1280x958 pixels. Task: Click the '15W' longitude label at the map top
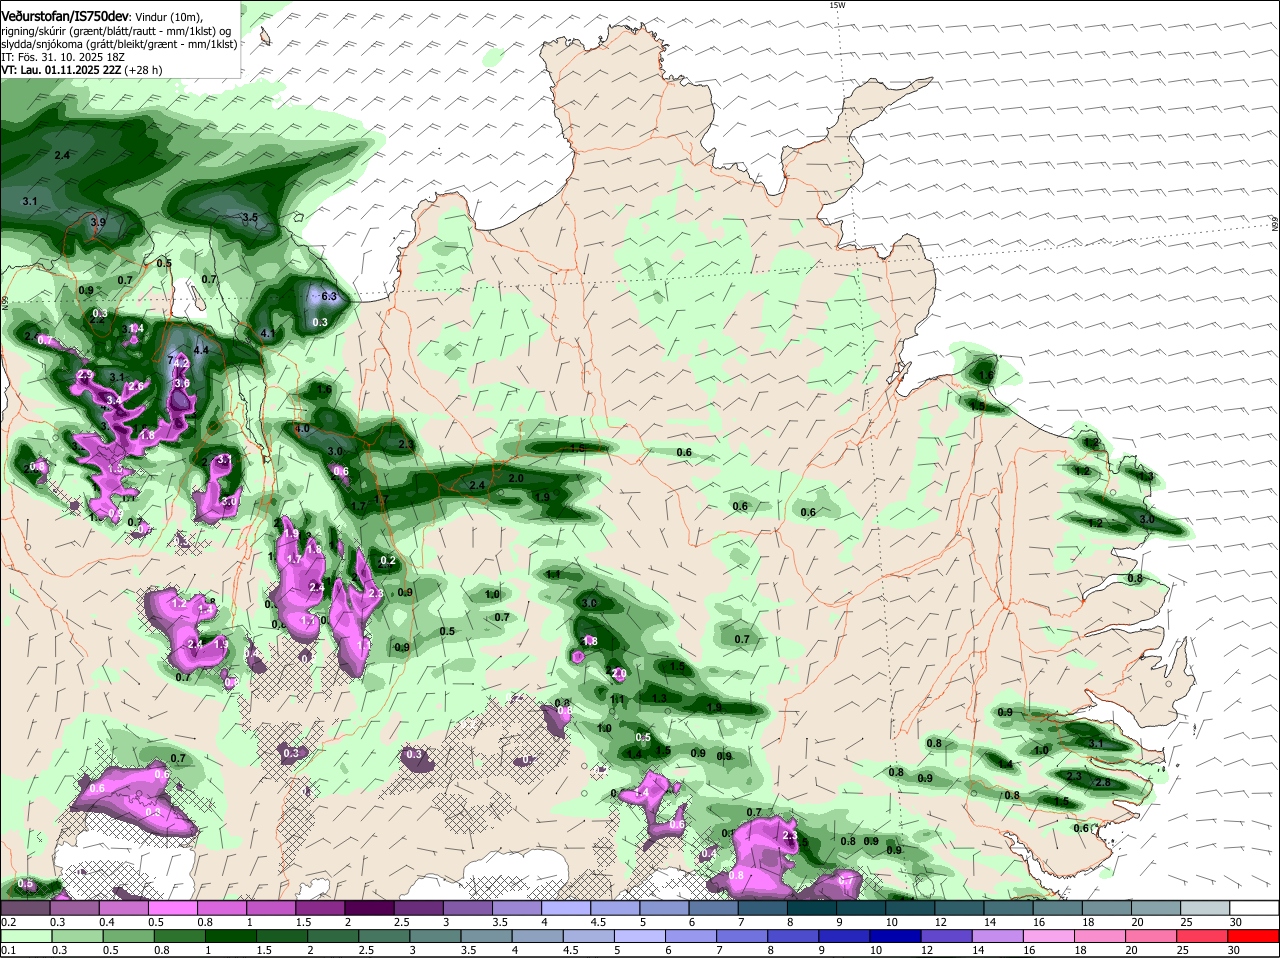tap(837, 5)
